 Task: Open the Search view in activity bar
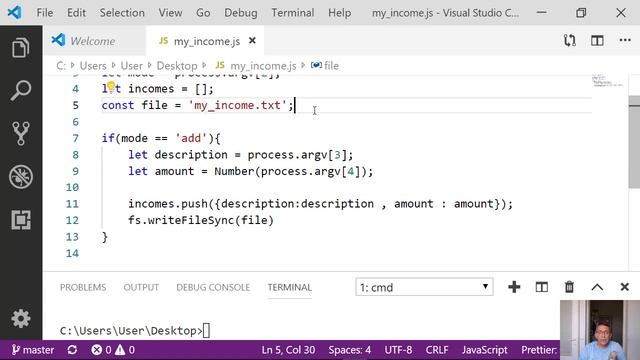20,91
